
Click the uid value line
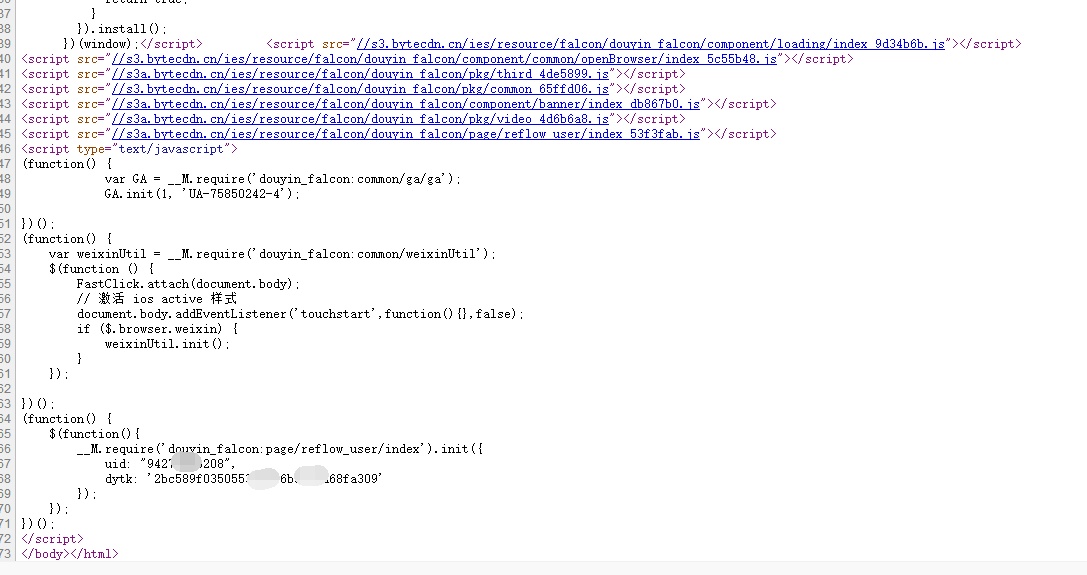[170, 464]
